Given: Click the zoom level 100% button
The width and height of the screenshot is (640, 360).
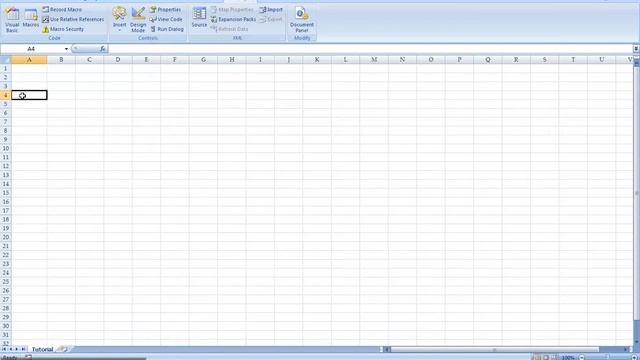Looking at the screenshot, I should [568, 358].
